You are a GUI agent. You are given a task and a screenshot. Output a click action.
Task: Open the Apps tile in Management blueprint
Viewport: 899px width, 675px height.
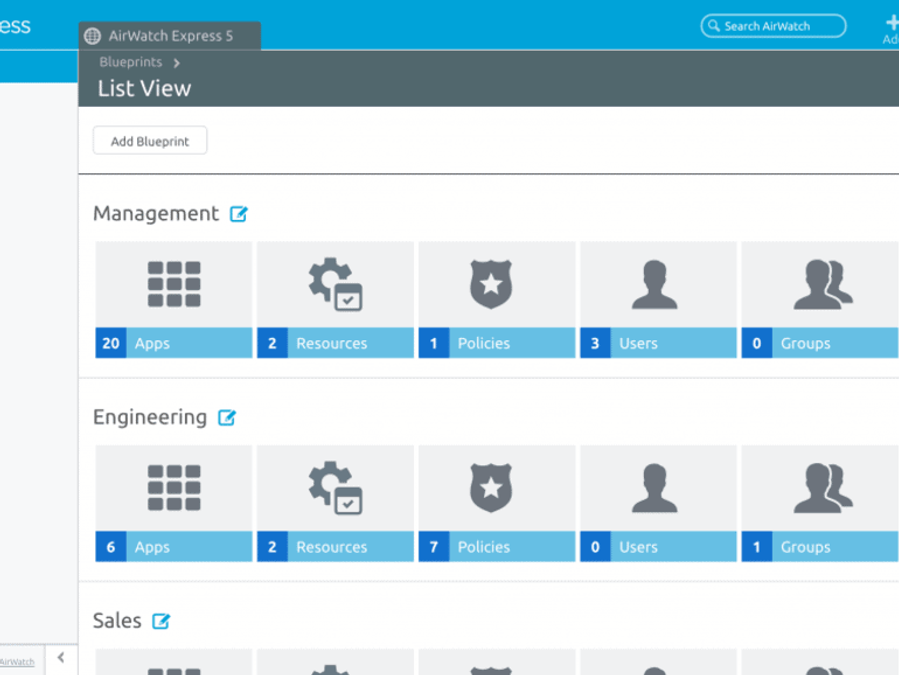172,285
